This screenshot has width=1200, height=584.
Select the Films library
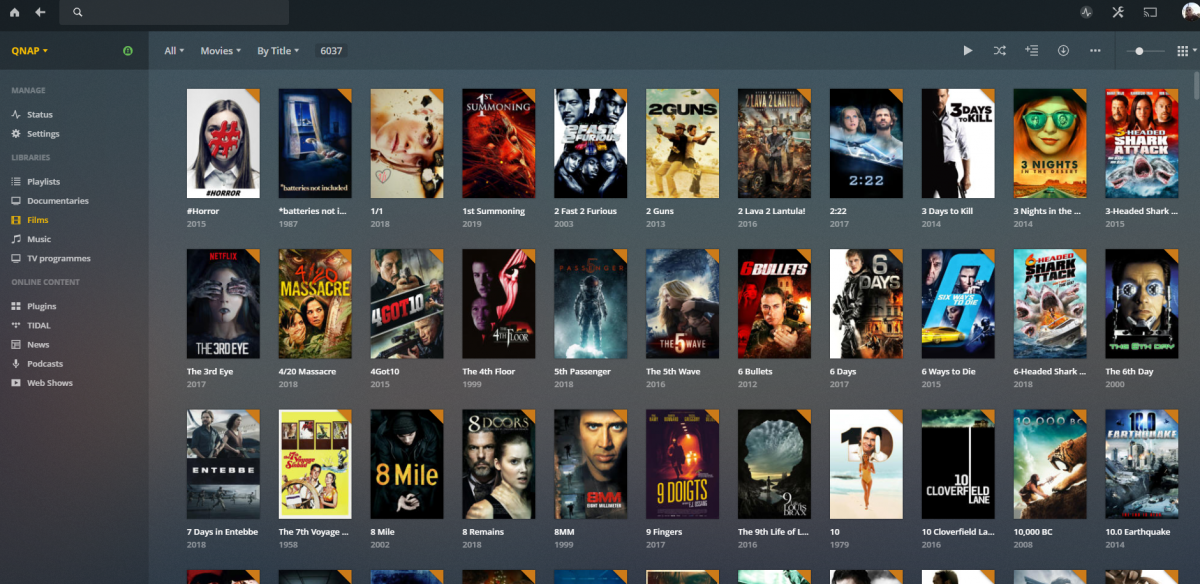click(38, 219)
